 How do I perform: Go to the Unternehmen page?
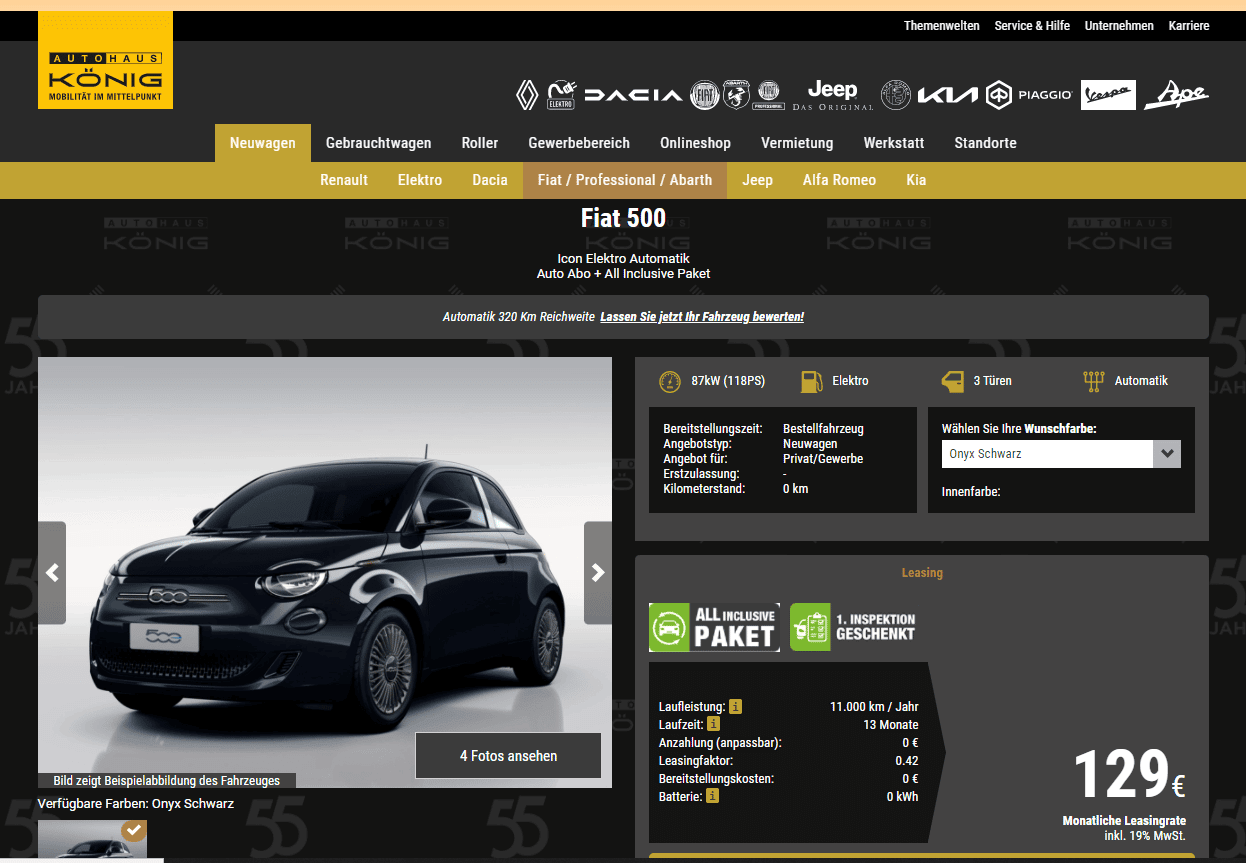(x=1119, y=26)
